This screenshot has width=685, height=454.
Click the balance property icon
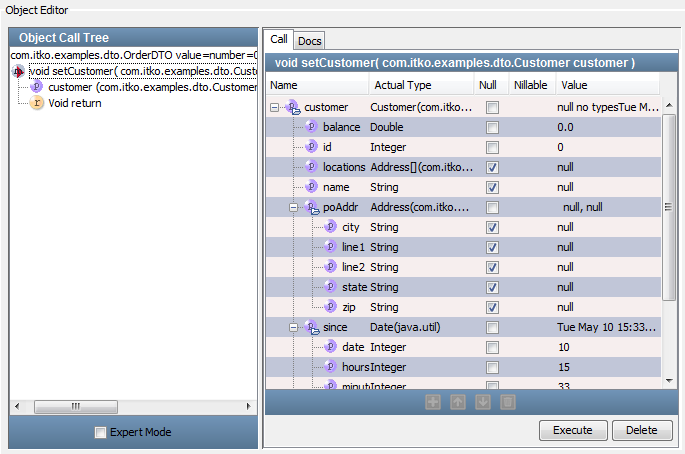pos(311,127)
